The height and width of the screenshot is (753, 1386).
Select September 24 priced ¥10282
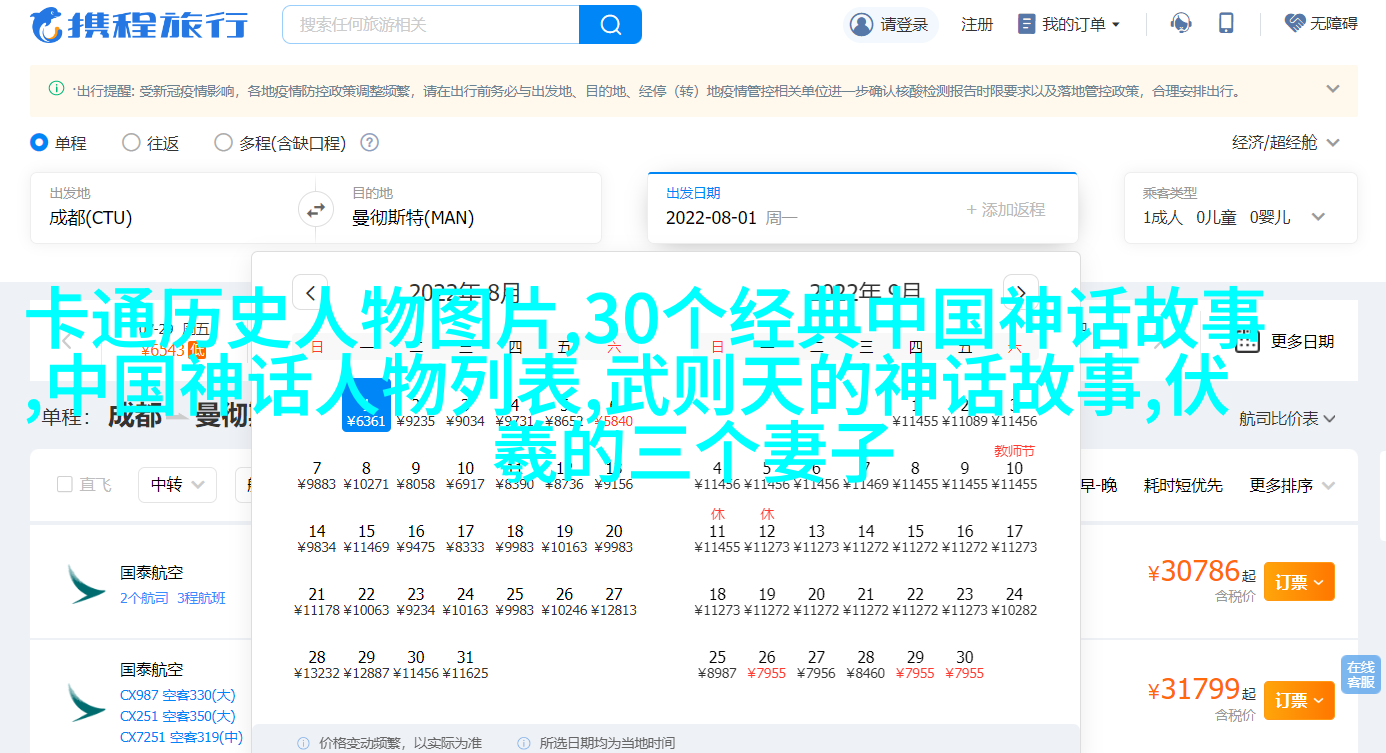pyautogui.click(x=1015, y=601)
